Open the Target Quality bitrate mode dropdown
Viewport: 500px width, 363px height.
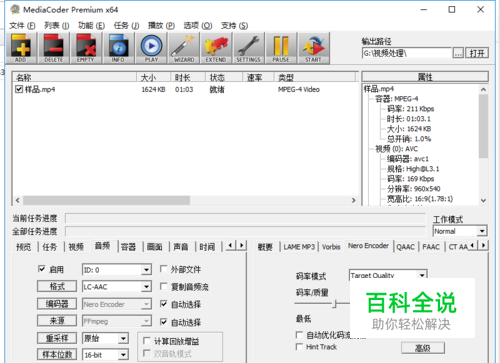coord(422,275)
